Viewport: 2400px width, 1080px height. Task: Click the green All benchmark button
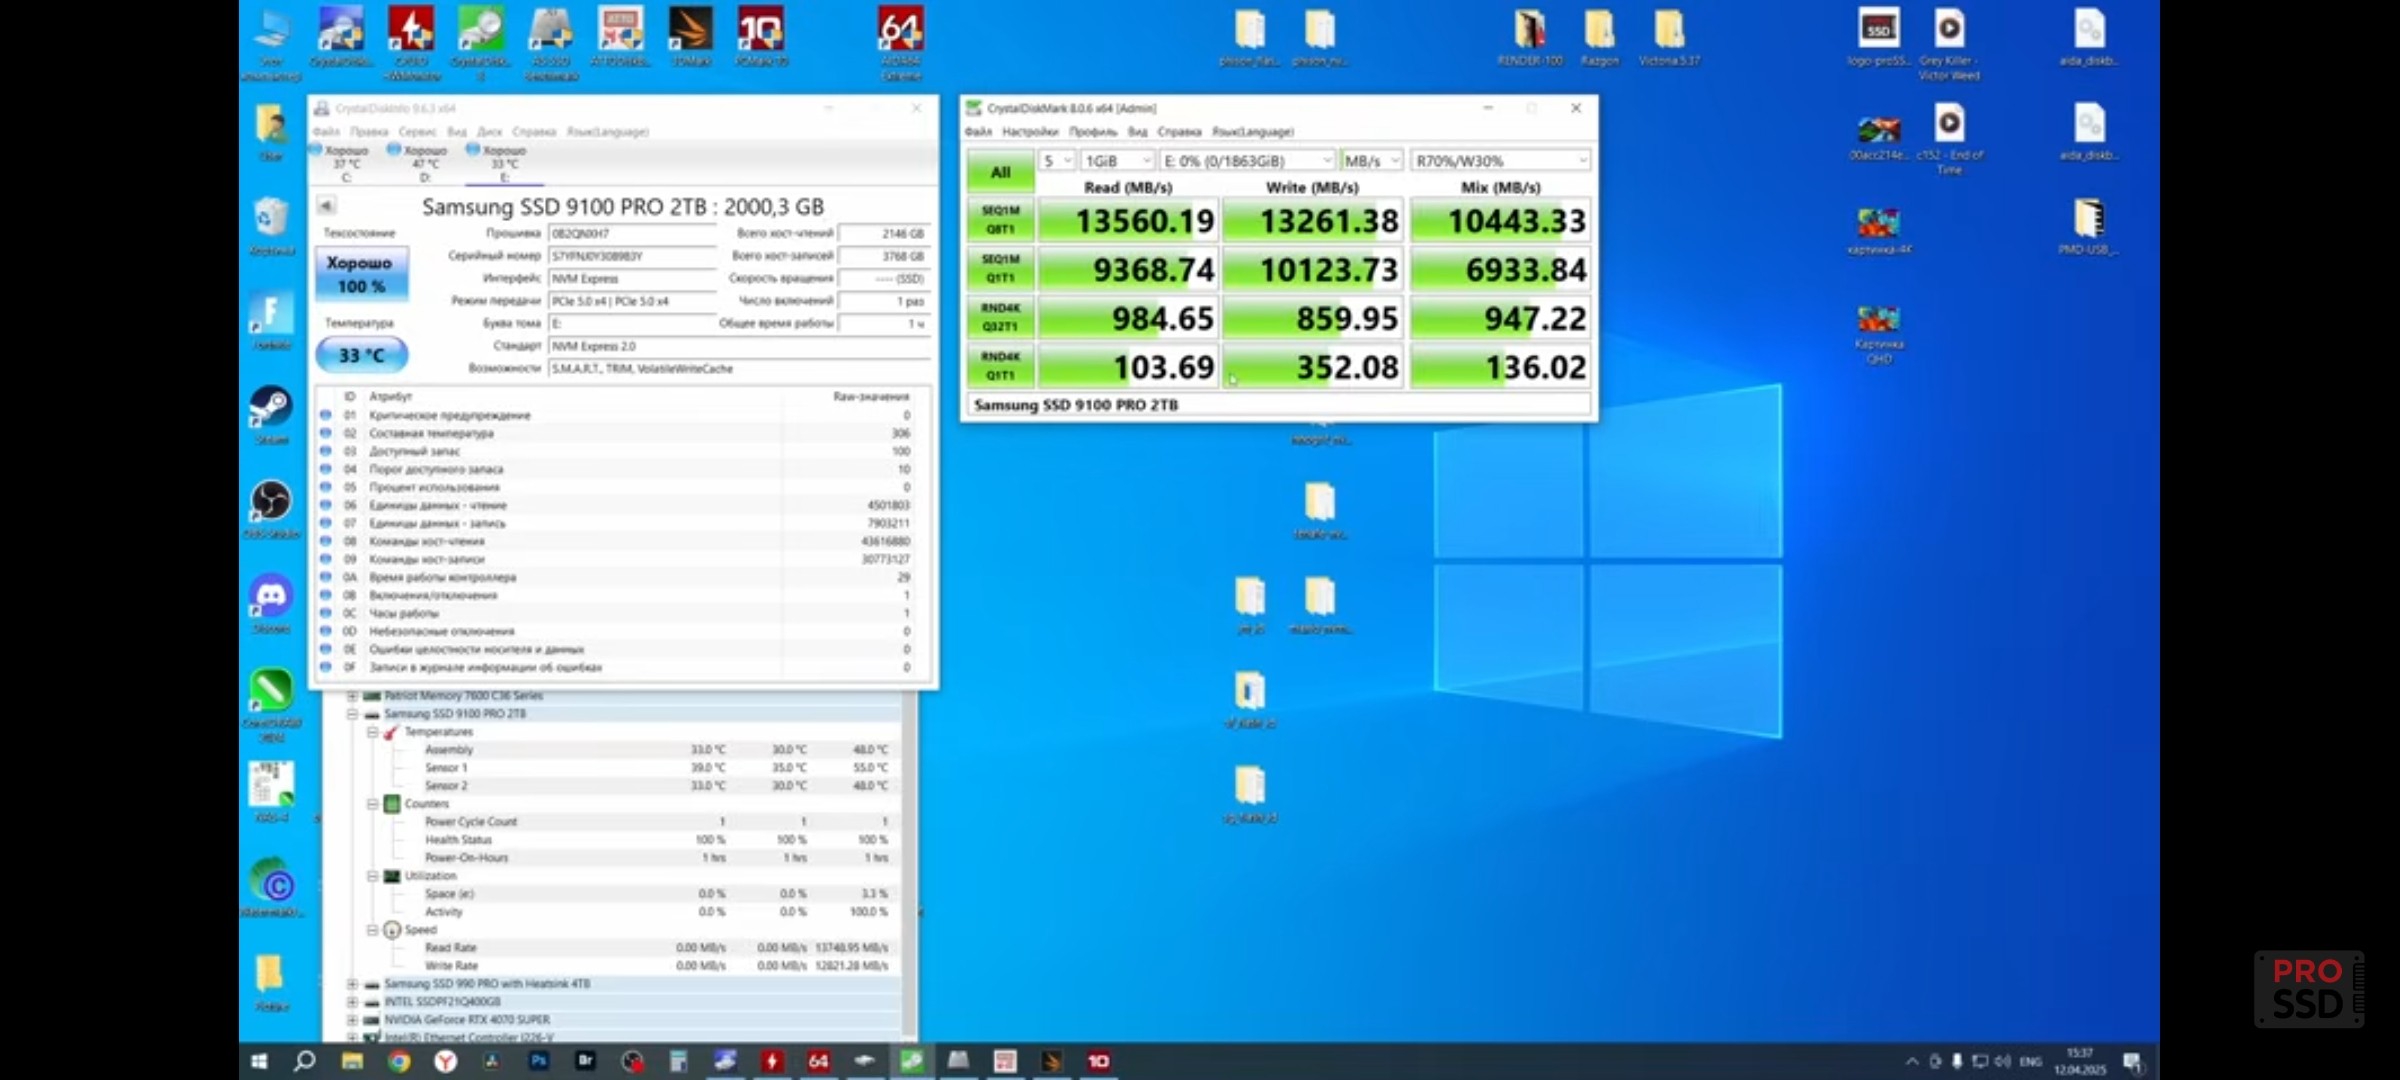(x=1000, y=172)
